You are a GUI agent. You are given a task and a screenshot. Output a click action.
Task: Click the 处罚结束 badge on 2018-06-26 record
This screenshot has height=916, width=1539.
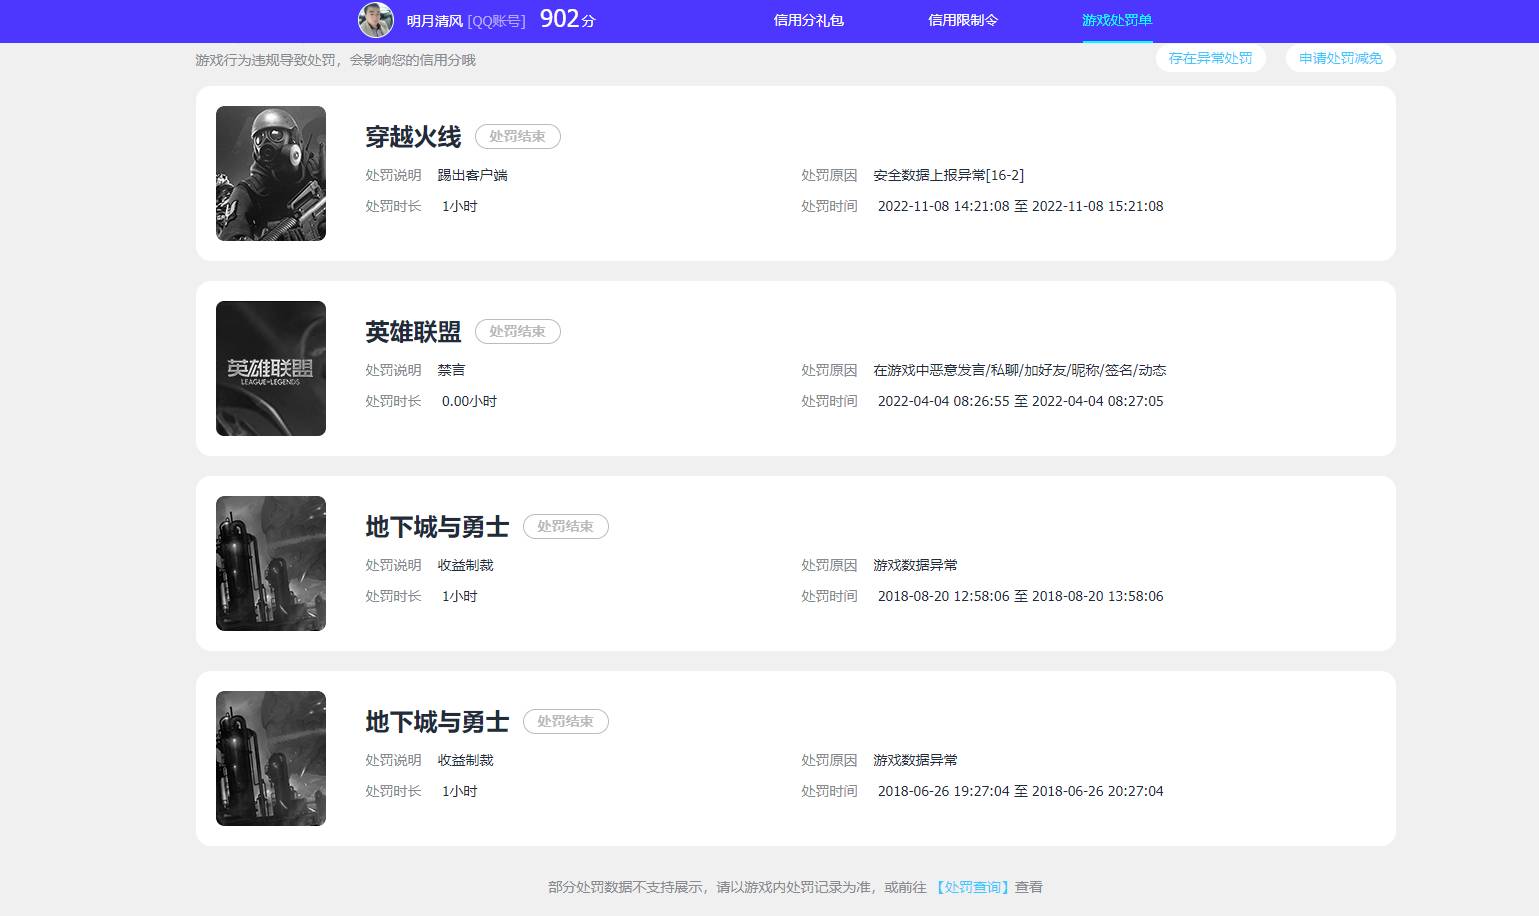coord(565,721)
